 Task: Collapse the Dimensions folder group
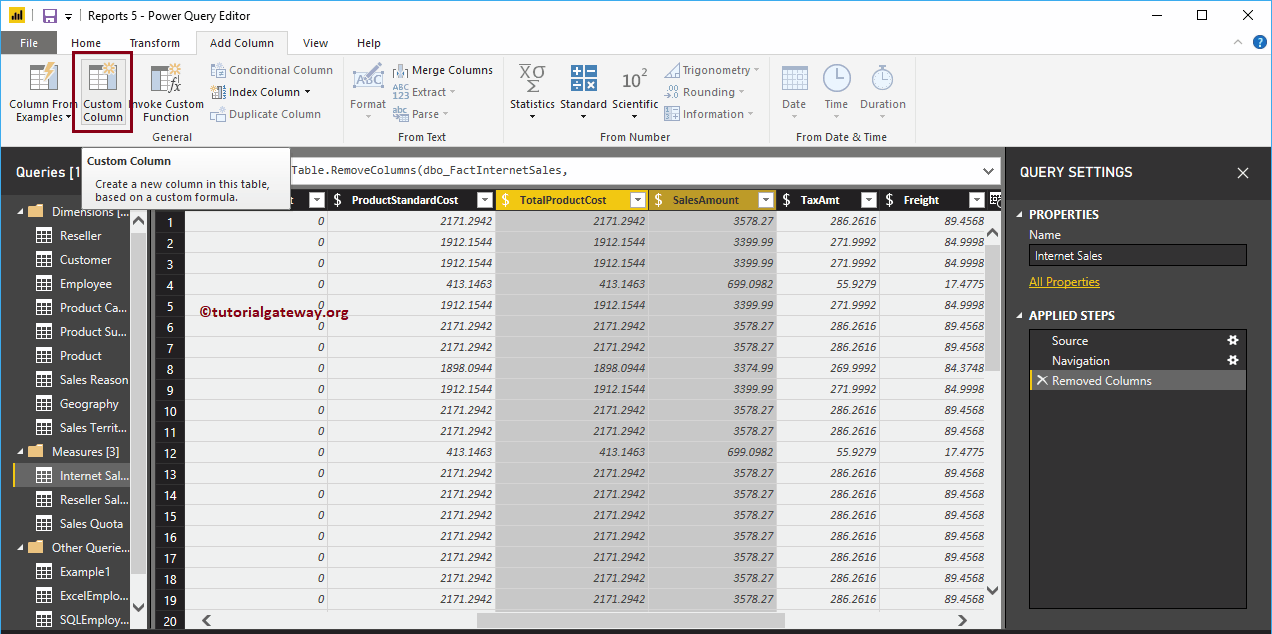pyautogui.click(x=21, y=212)
